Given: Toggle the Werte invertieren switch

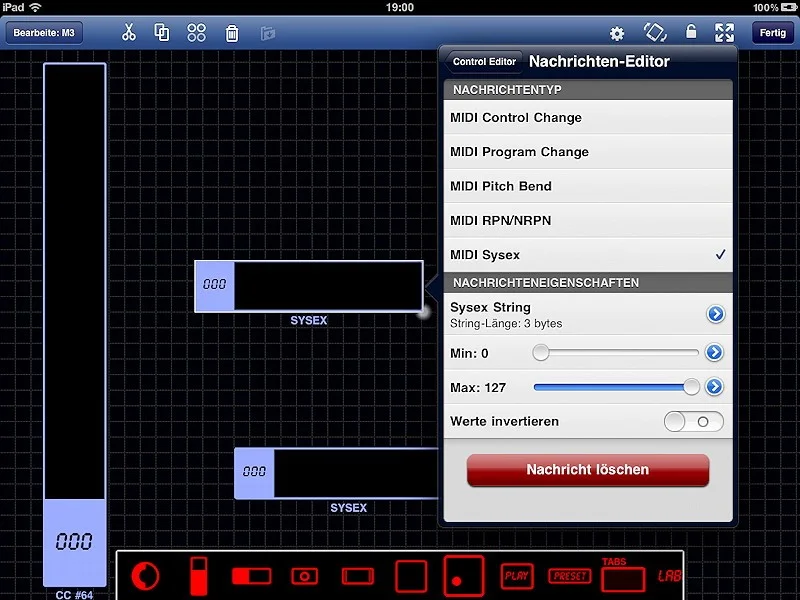Looking at the screenshot, I should 693,422.
